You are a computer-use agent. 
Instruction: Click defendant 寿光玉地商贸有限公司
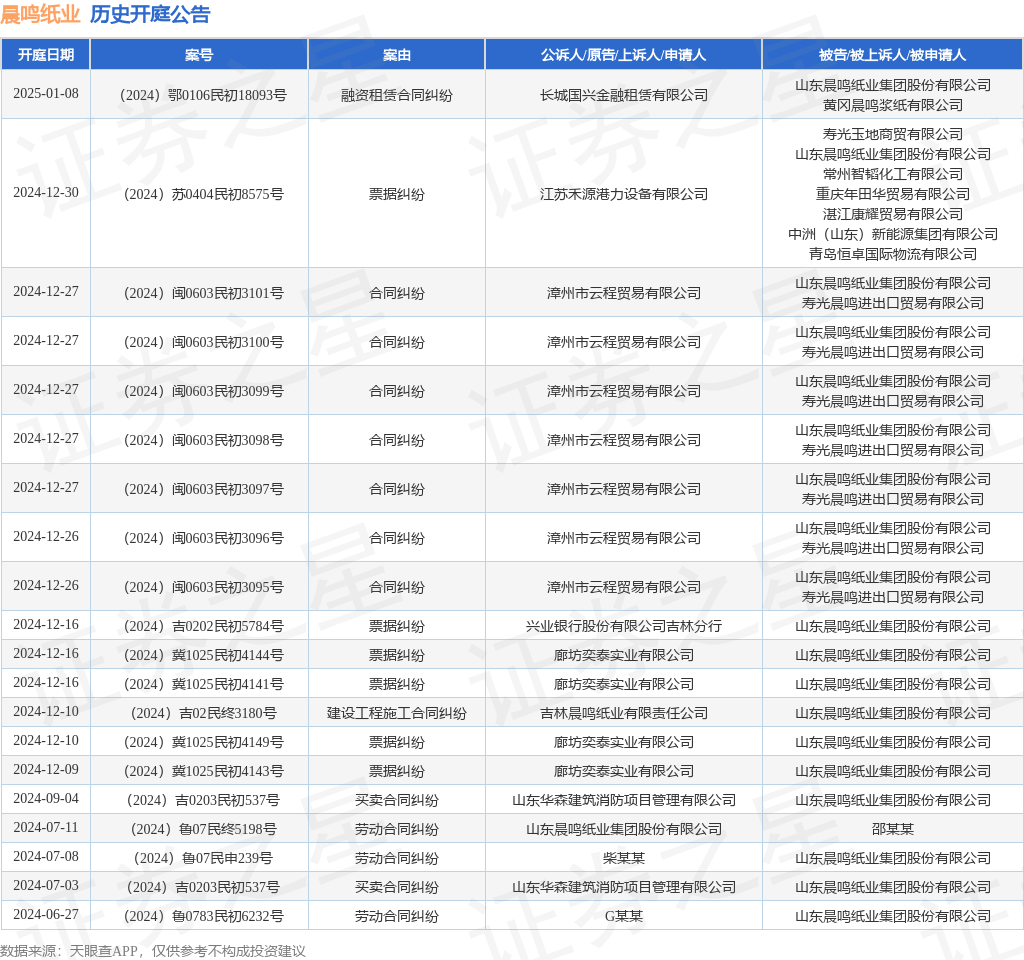[893, 135]
